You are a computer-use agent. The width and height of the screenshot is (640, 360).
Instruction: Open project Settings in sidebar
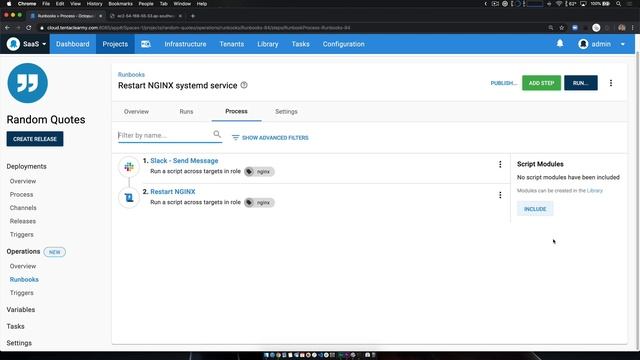(x=19, y=343)
